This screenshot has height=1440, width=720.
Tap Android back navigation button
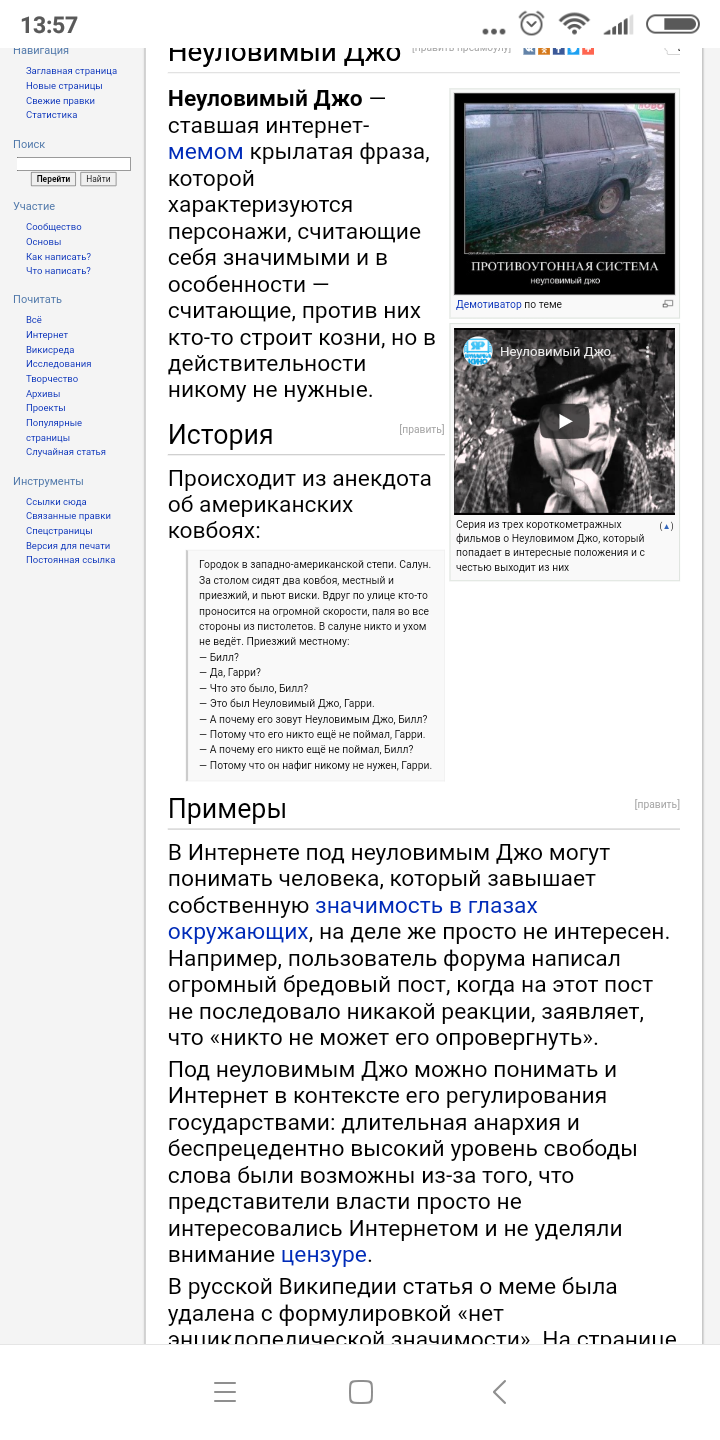[499, 1391]
